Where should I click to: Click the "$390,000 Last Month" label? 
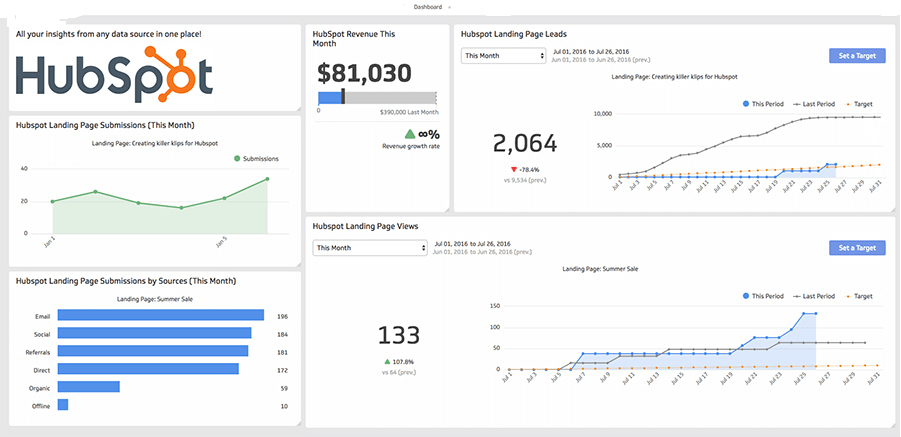pos(409,113)
